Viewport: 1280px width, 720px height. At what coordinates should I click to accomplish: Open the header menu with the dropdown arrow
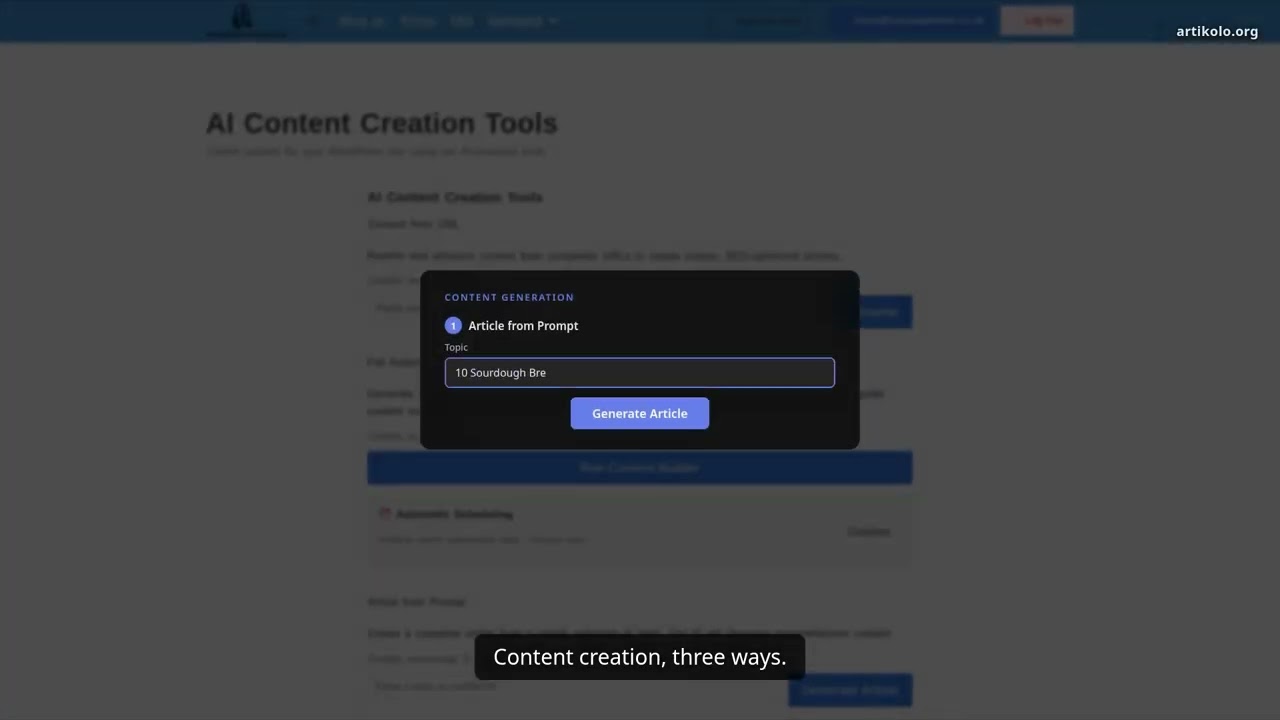click(x=523, y=20)
